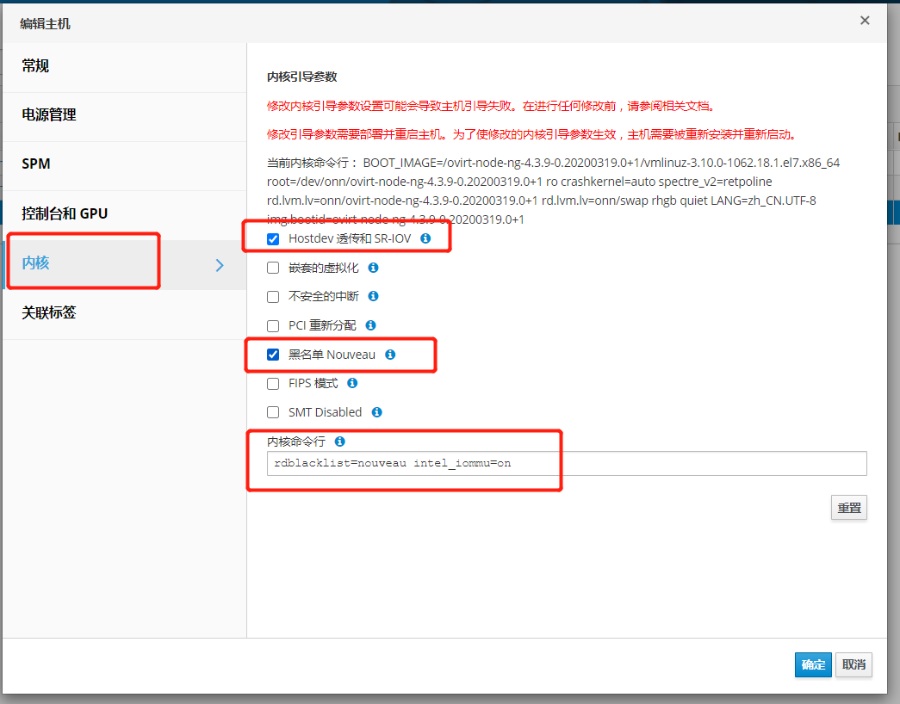Click info icon beside SMT Disabled
The image size is (900, 704).
pos(377,412)
